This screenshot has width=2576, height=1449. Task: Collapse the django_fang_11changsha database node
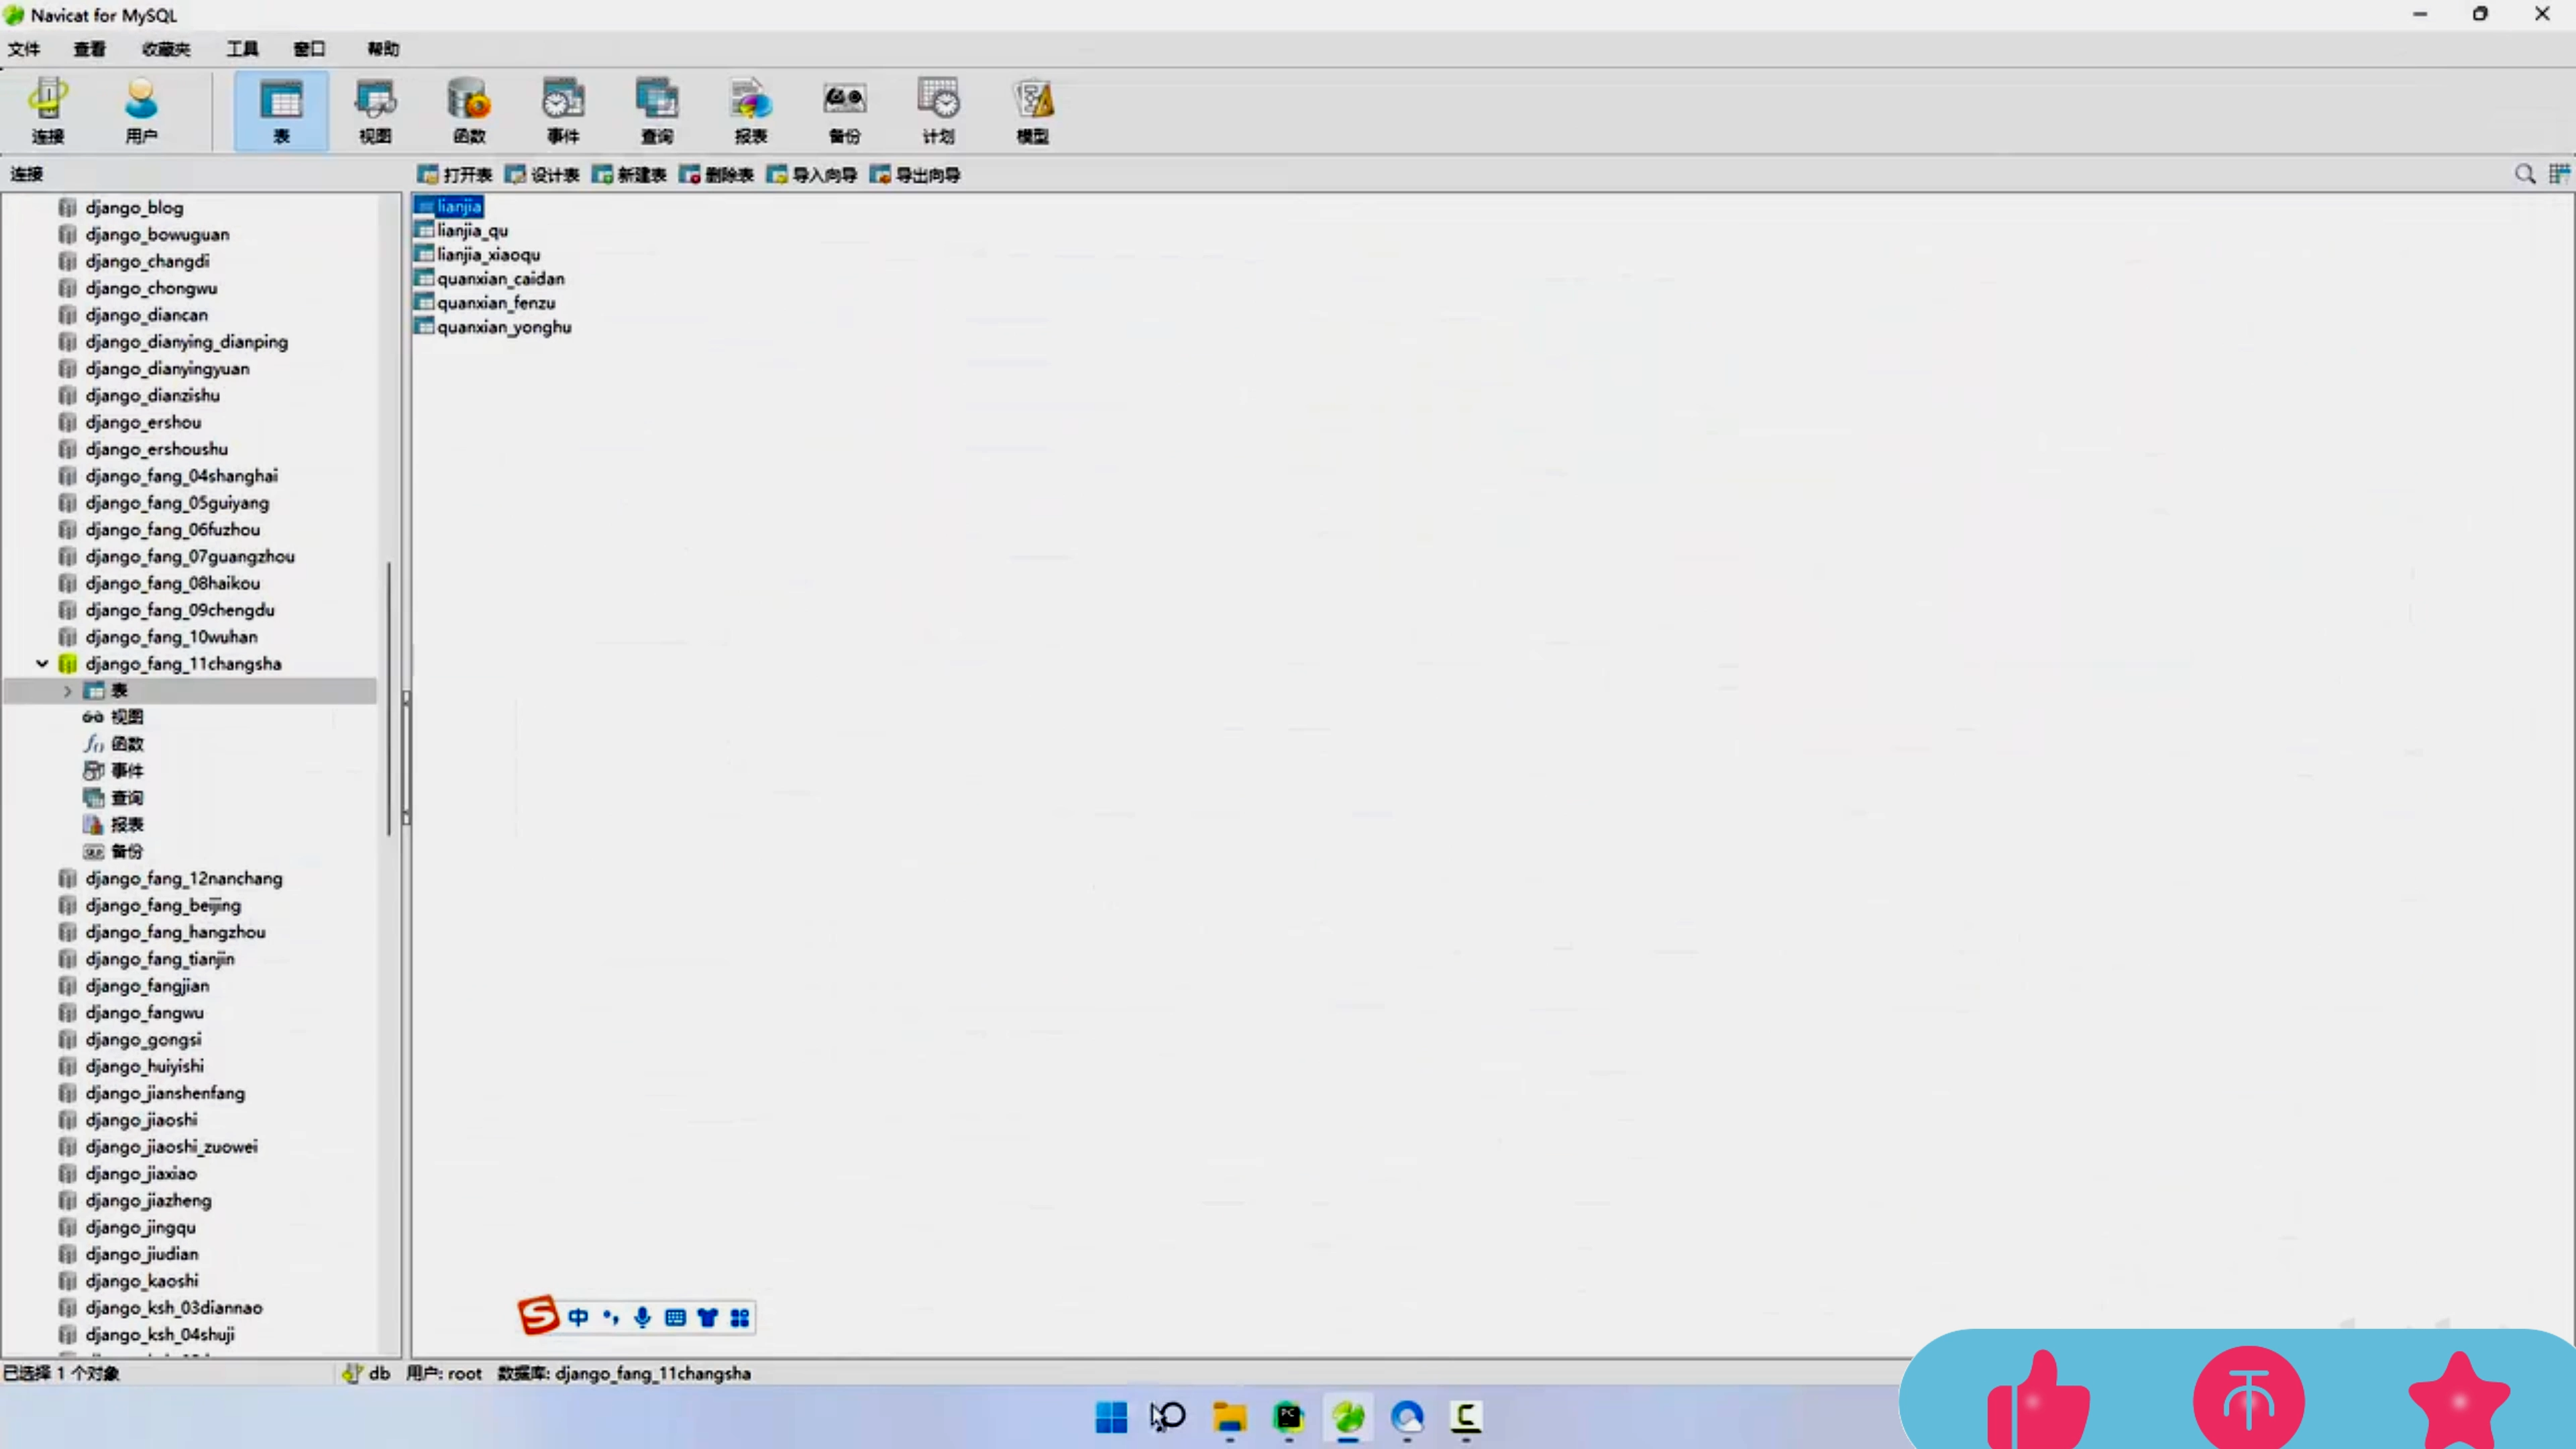42,663
